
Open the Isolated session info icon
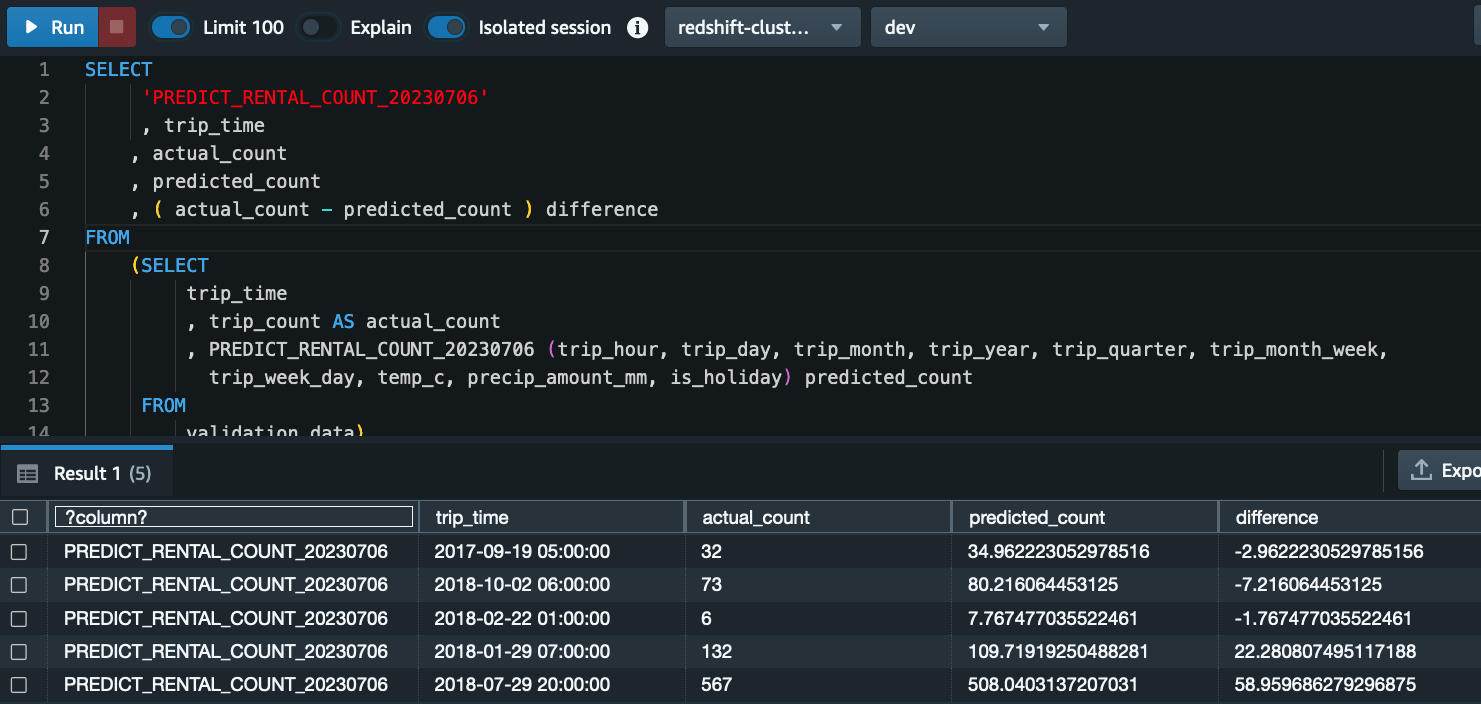[x=637, y=27]
